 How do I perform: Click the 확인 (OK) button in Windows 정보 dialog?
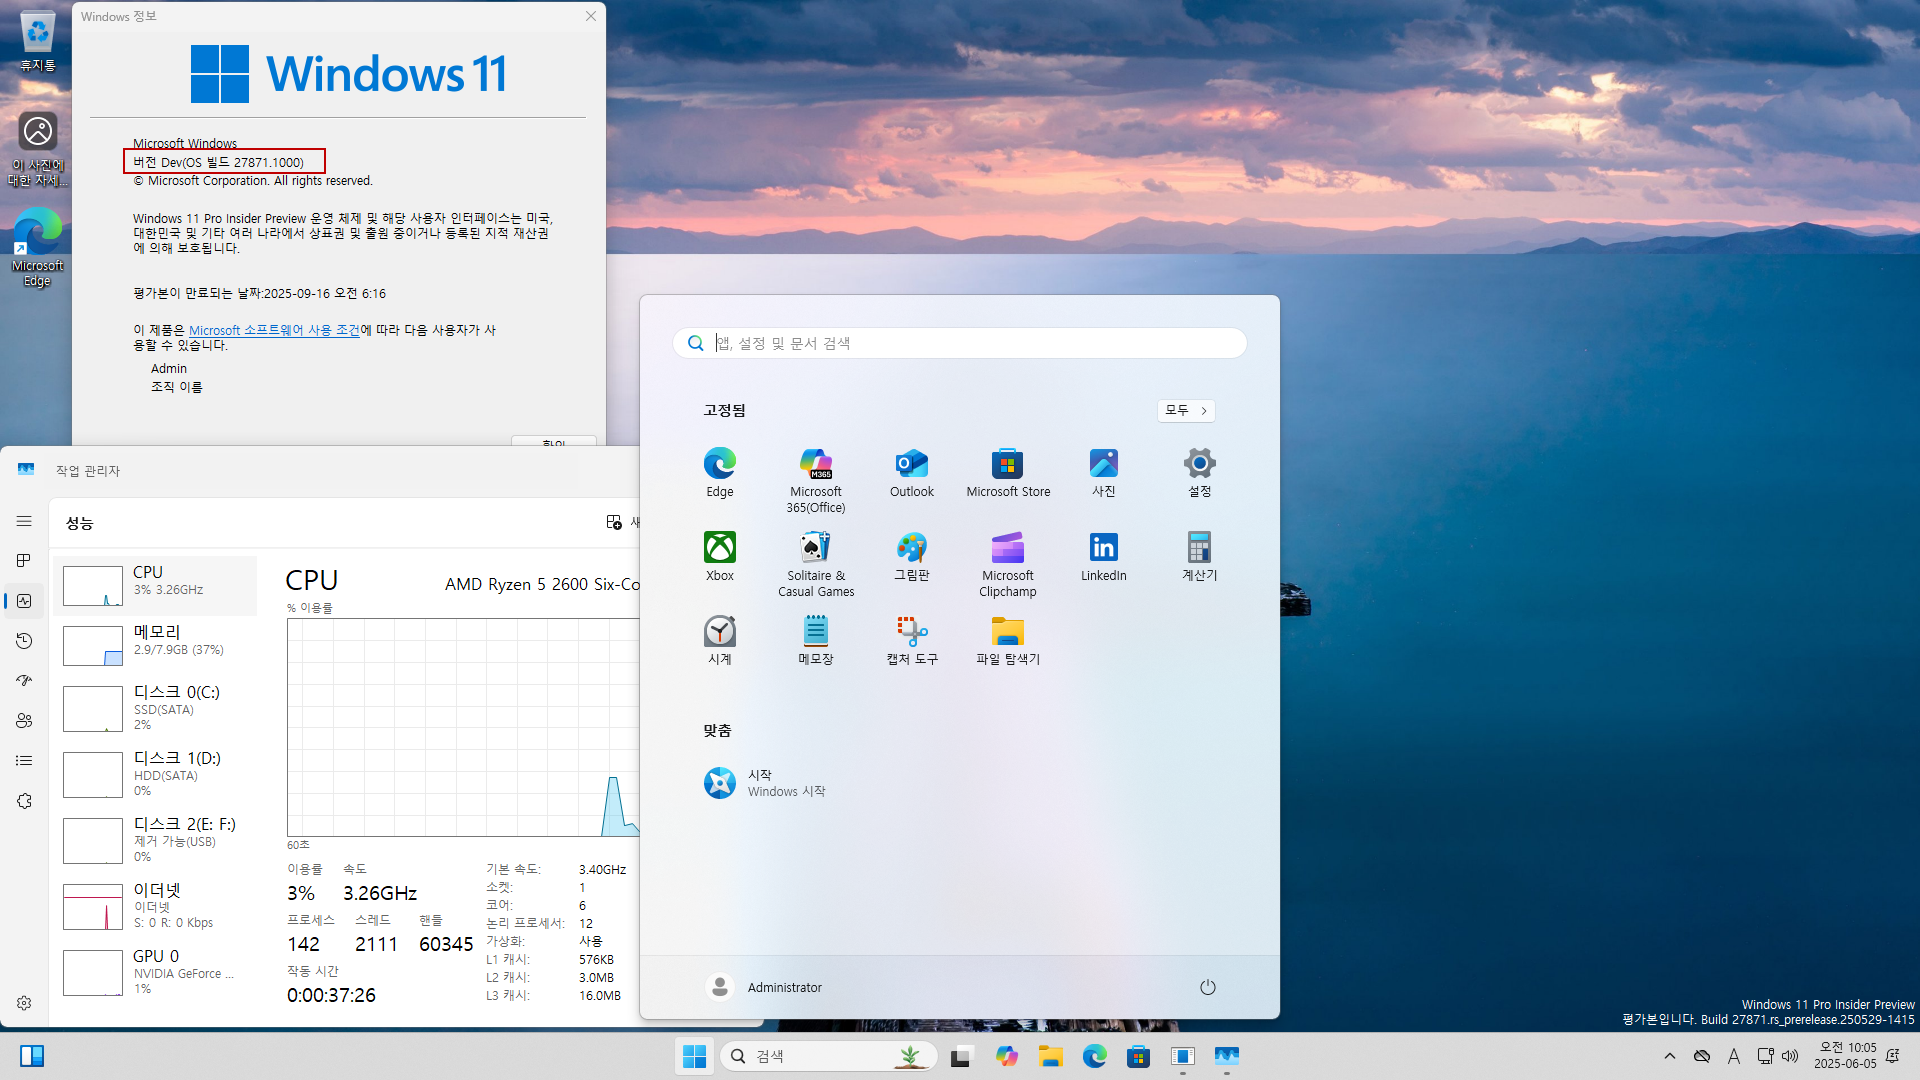tap(553, 441)
